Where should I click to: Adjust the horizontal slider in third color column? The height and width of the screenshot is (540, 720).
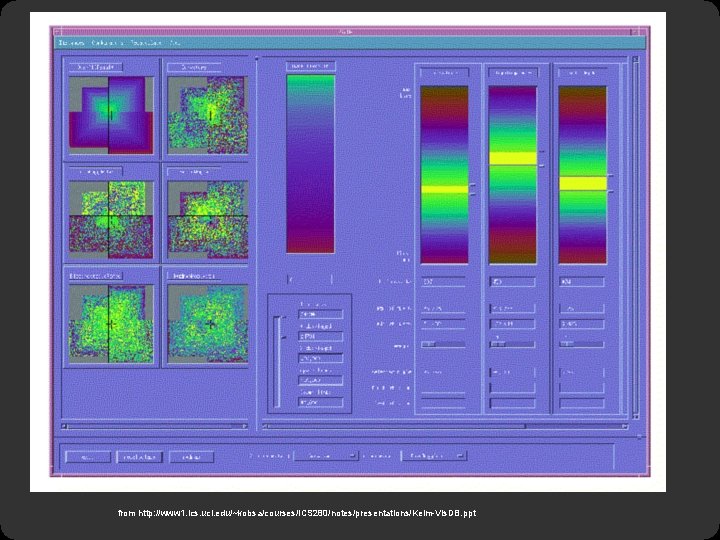pyautogui.click(x=581, y=344)
